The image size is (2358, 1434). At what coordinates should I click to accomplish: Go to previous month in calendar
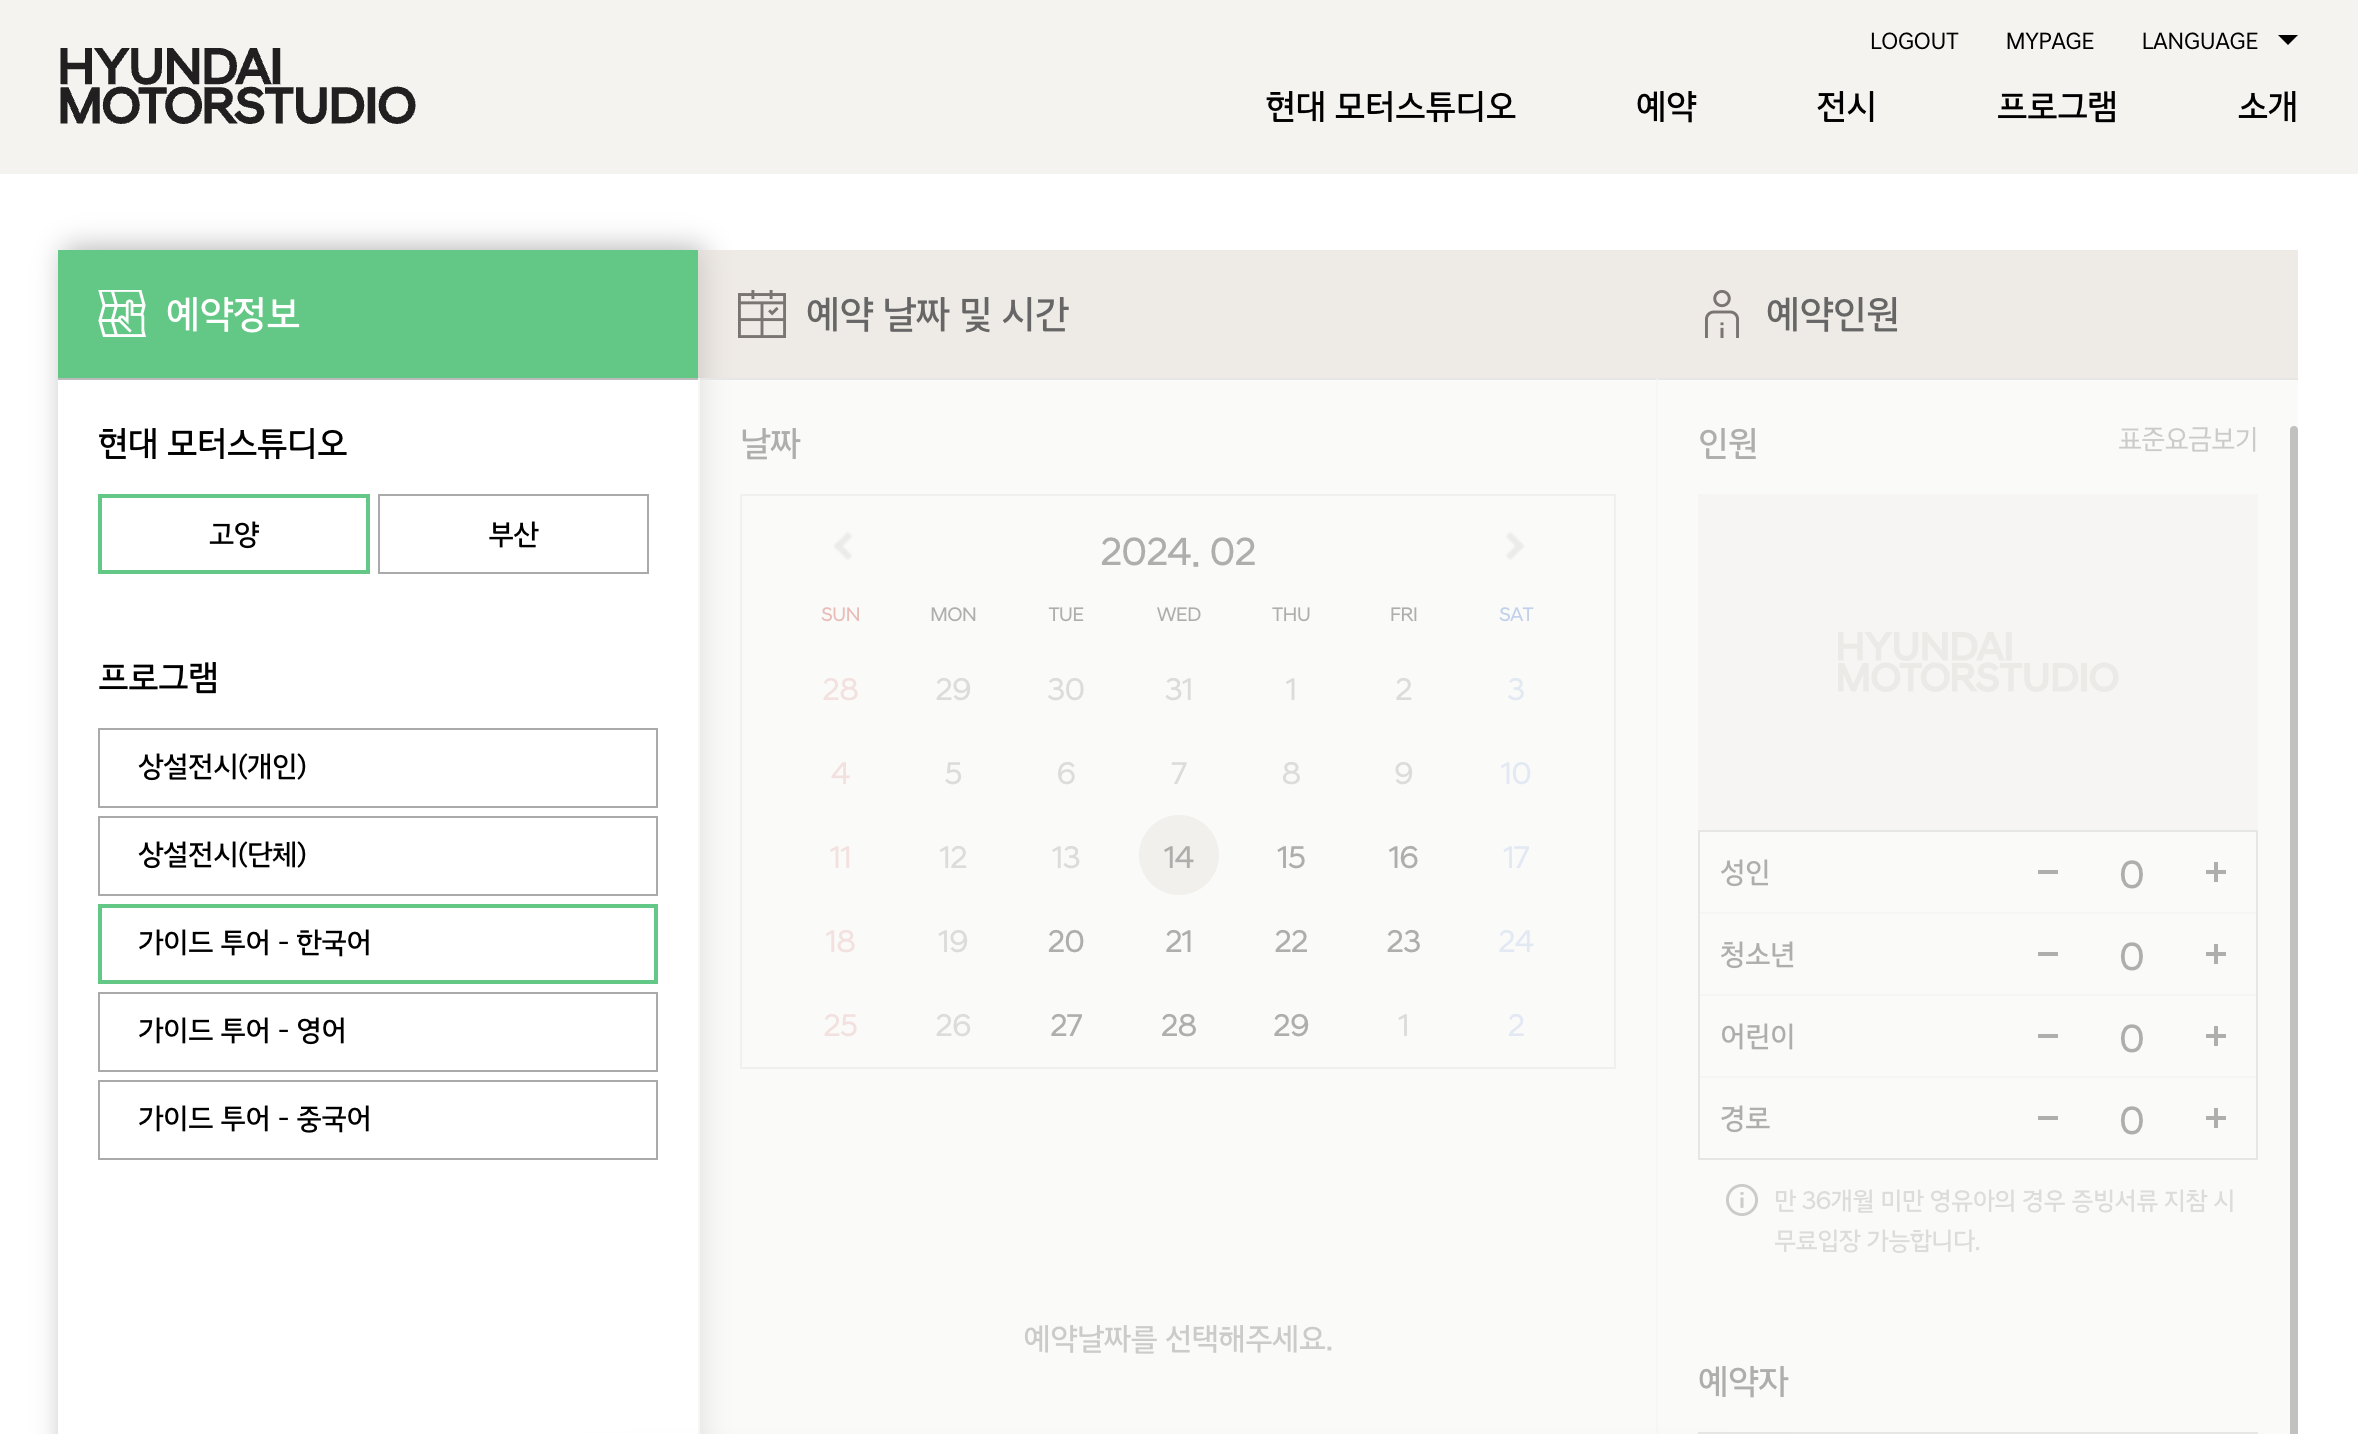point(843,547)
